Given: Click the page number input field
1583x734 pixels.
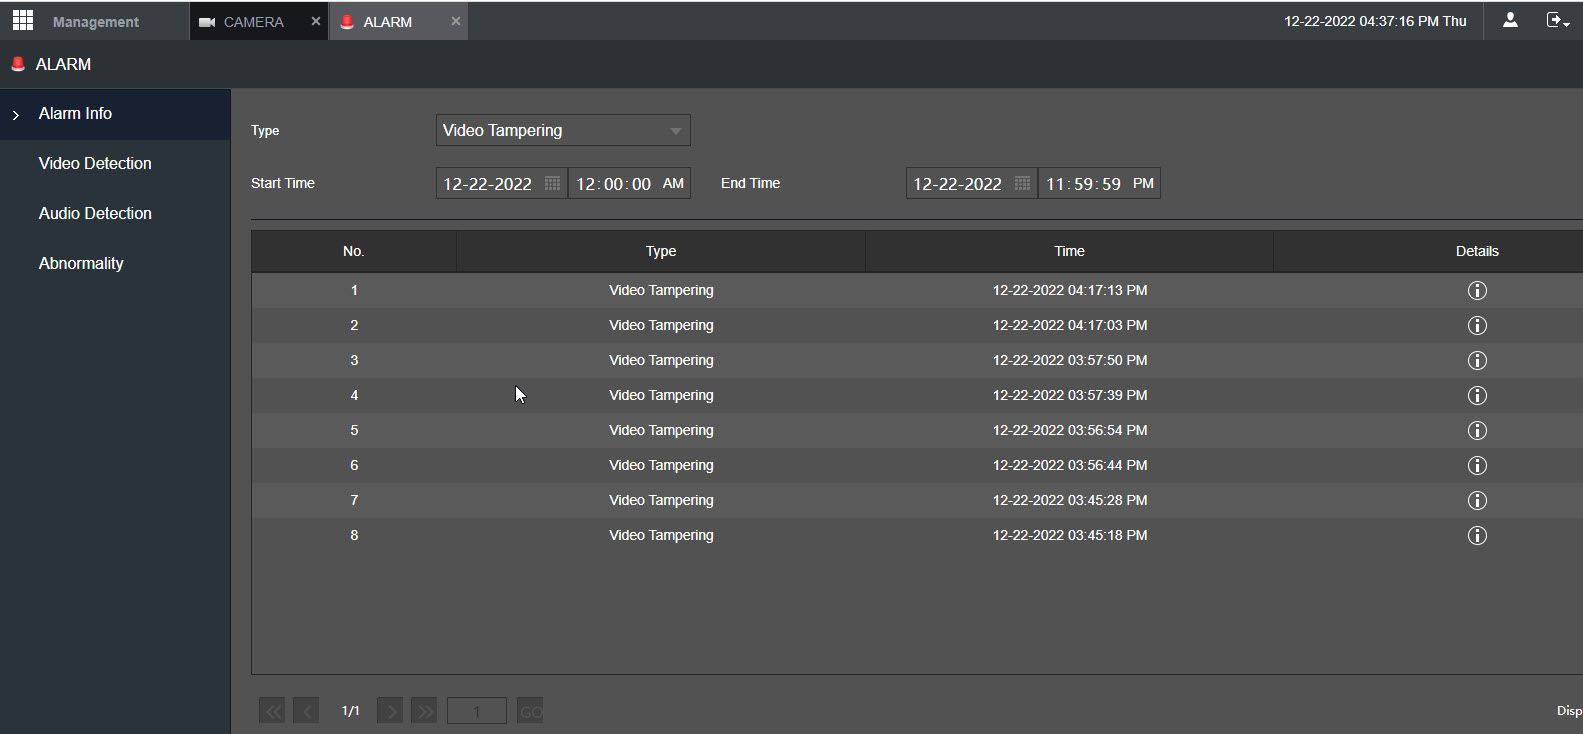Looking at the screenshot, I should 477,711.
